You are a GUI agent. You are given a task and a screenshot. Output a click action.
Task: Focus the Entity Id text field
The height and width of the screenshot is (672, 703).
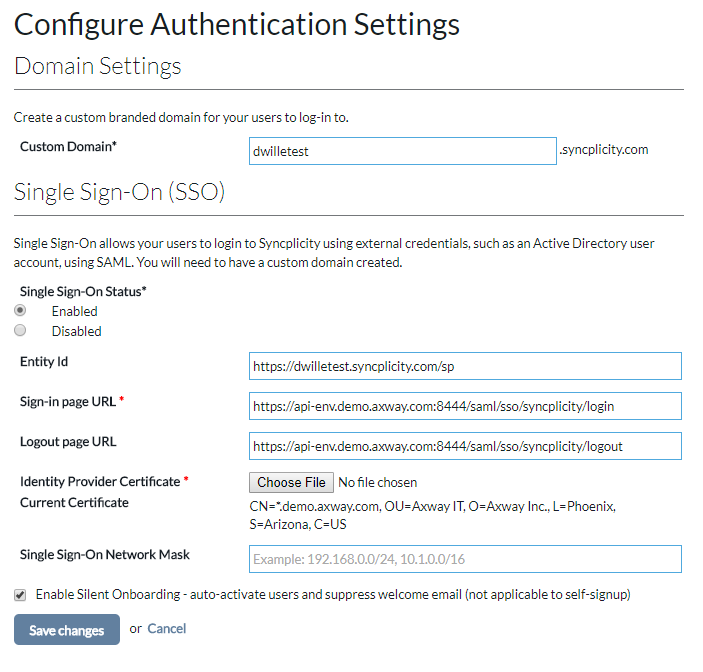[465, 366]
